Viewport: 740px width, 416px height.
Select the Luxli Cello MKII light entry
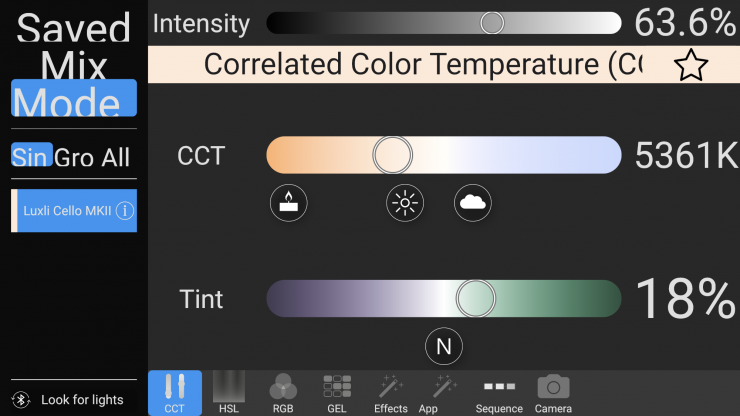coord(67,211)
